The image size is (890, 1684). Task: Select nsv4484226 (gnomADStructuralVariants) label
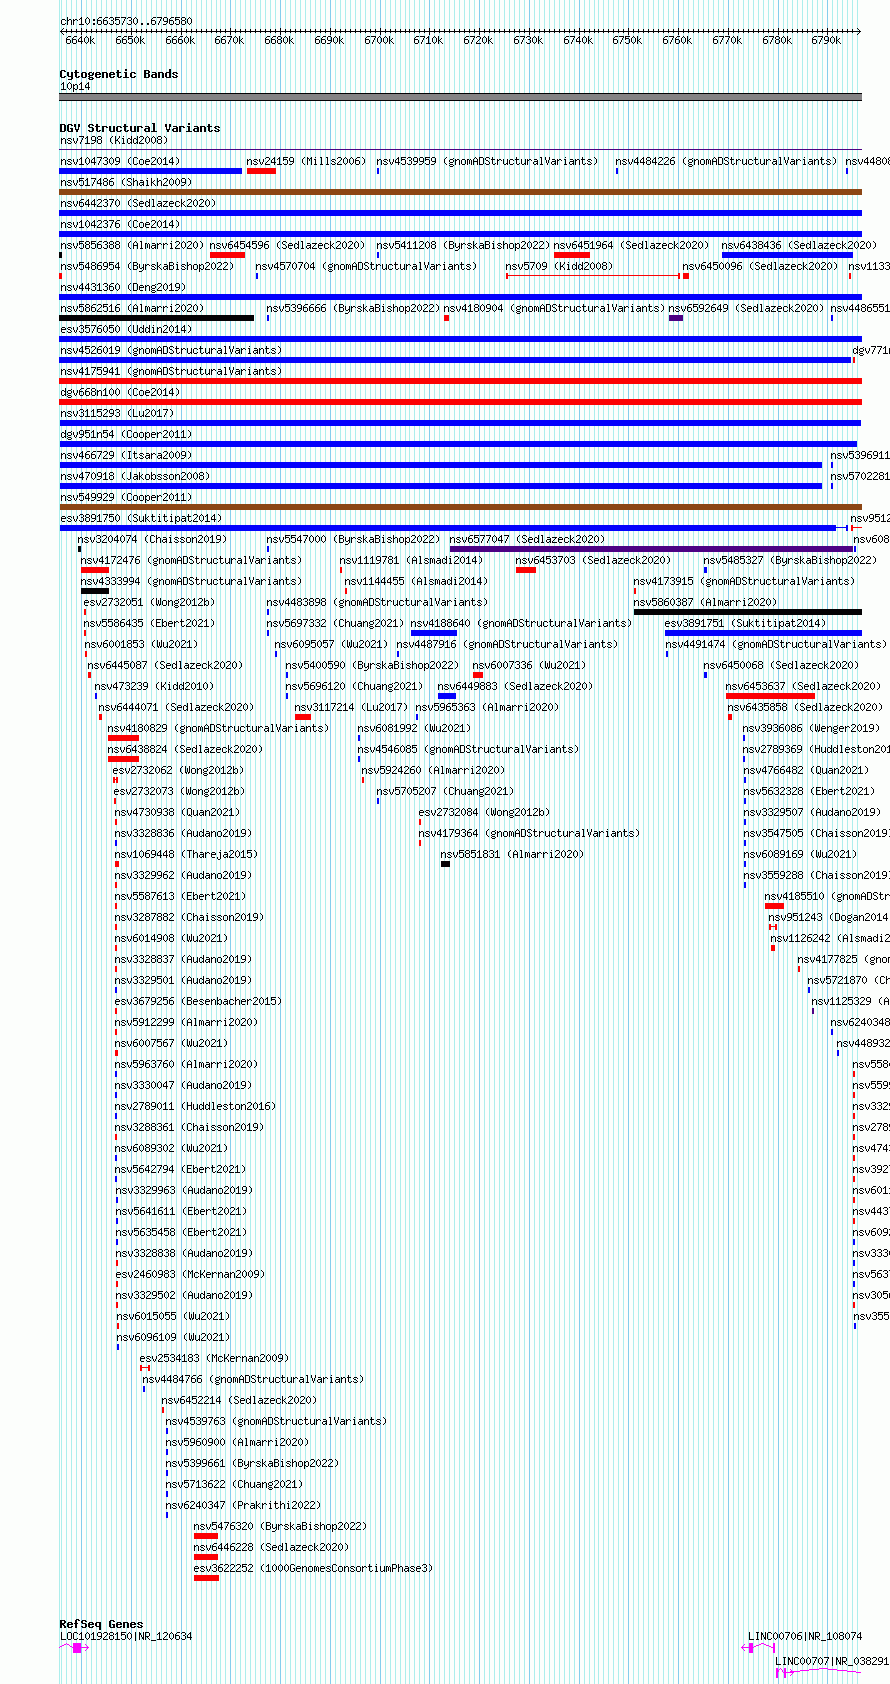[726, 161]
